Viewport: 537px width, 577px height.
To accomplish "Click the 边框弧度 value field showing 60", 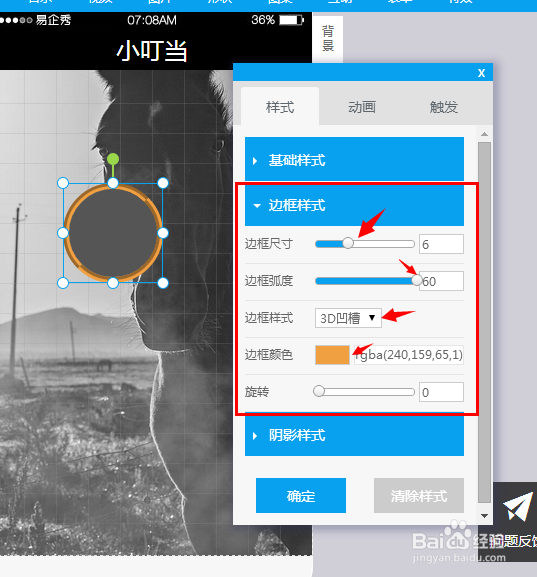I will [x=441, y=281].
